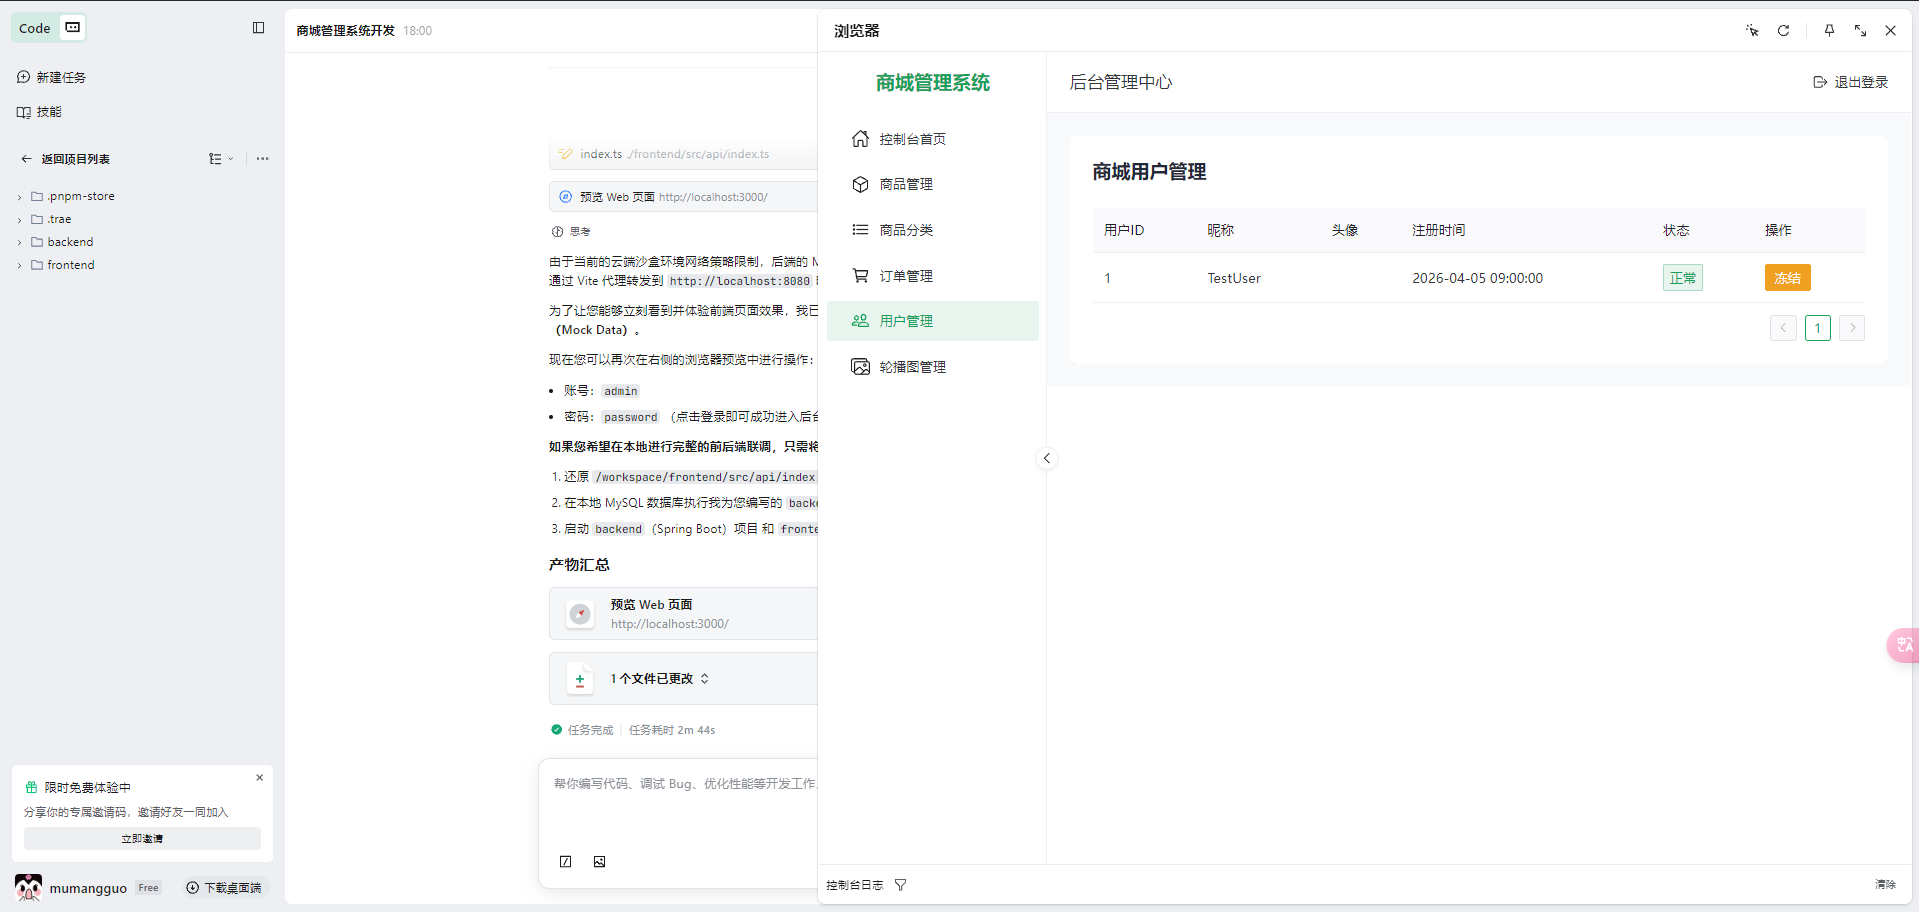The height and width of the screenshot is (912, 1919).
Task: Close the 限时免费体验中 promo card
Action: (x=260, y=778)
